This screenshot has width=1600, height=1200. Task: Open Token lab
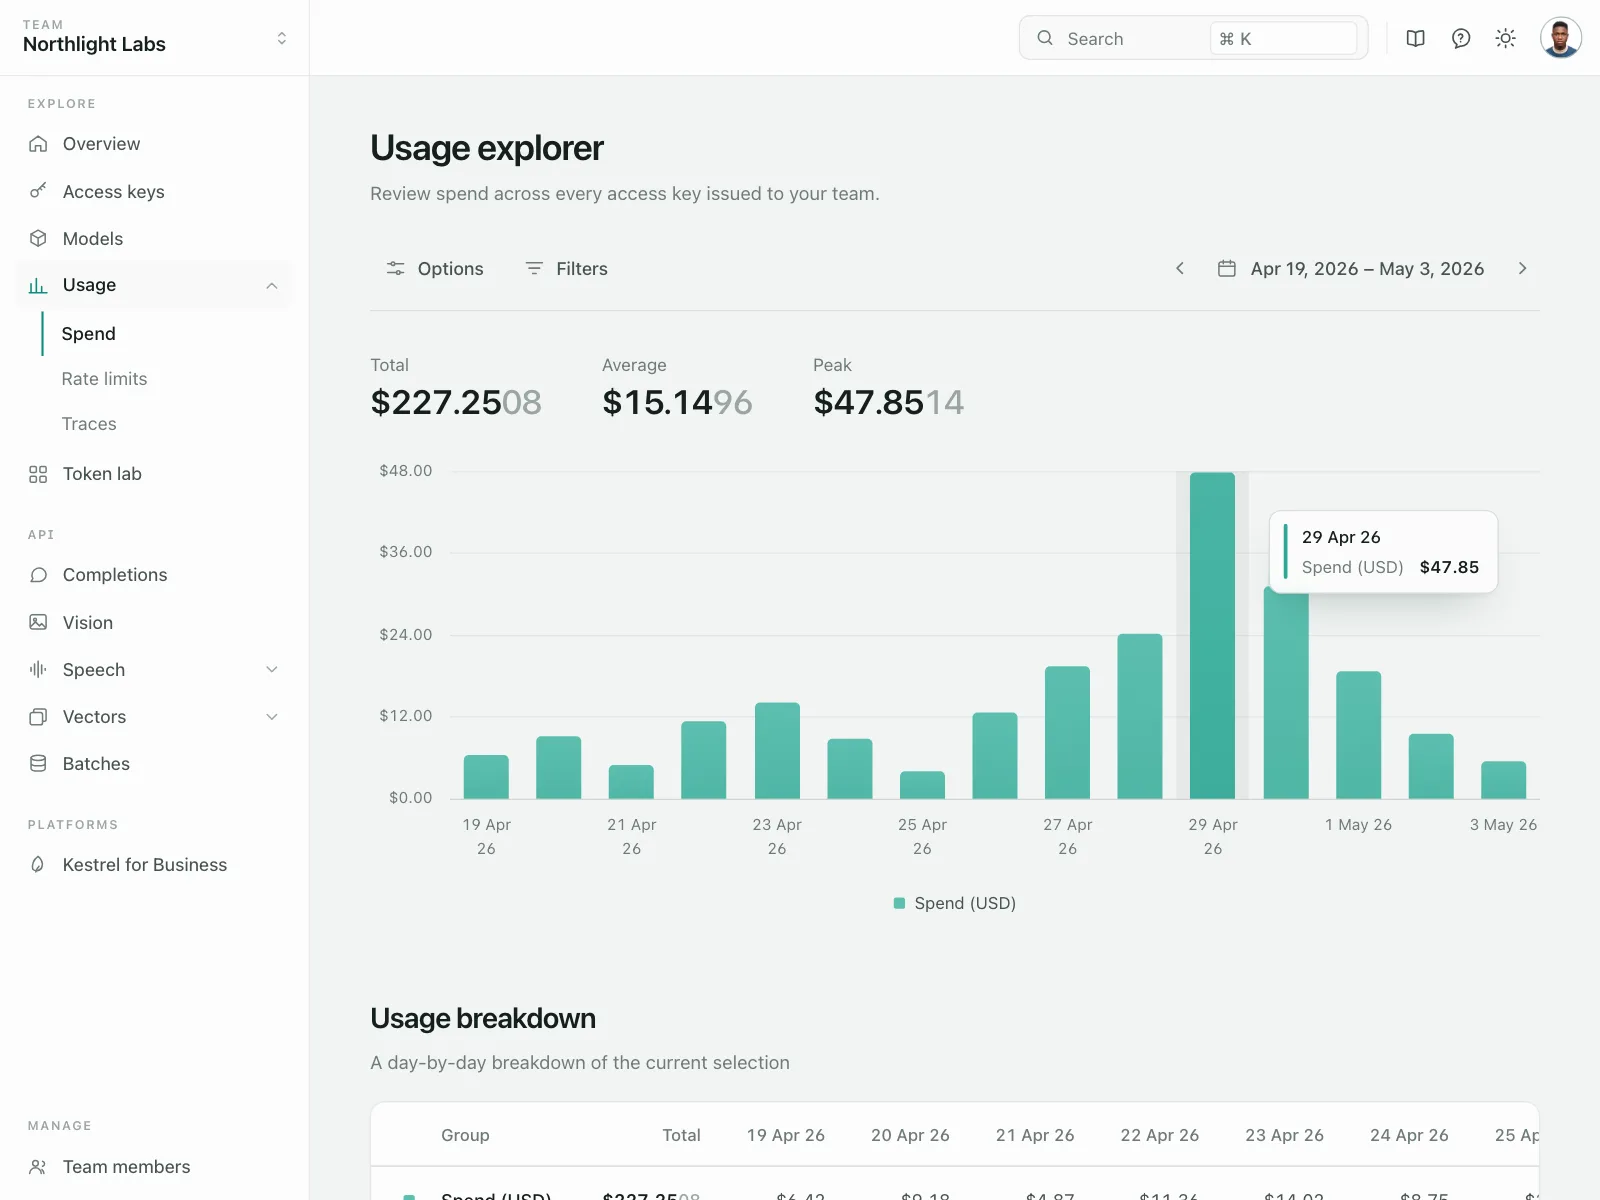click(x=155, y=474)
